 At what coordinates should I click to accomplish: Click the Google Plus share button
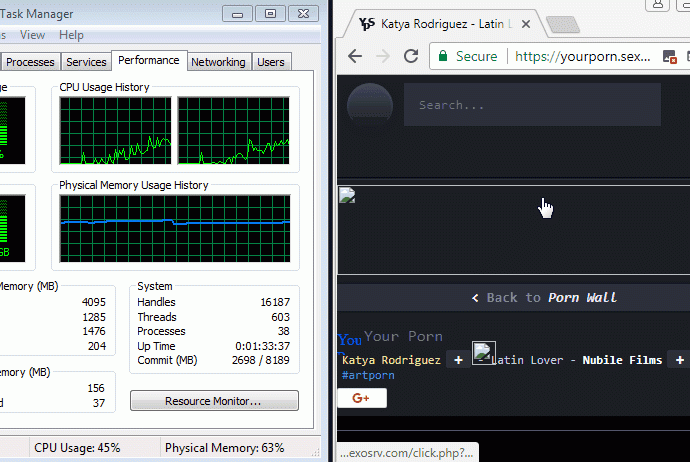[362, 398]
